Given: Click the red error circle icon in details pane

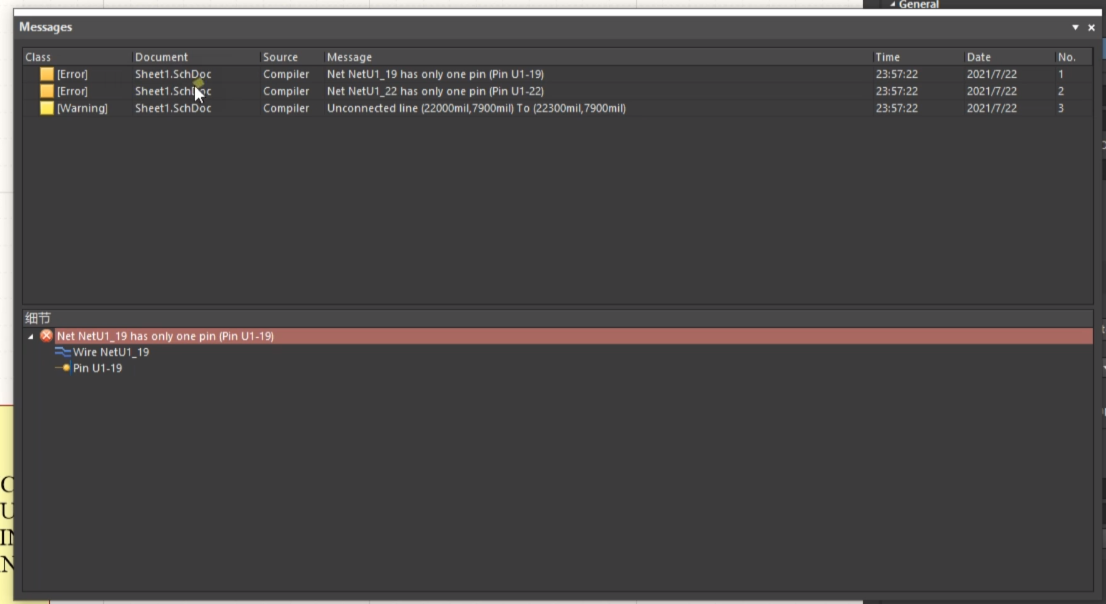Looking at the screenshot, I should tap(47, 336).
